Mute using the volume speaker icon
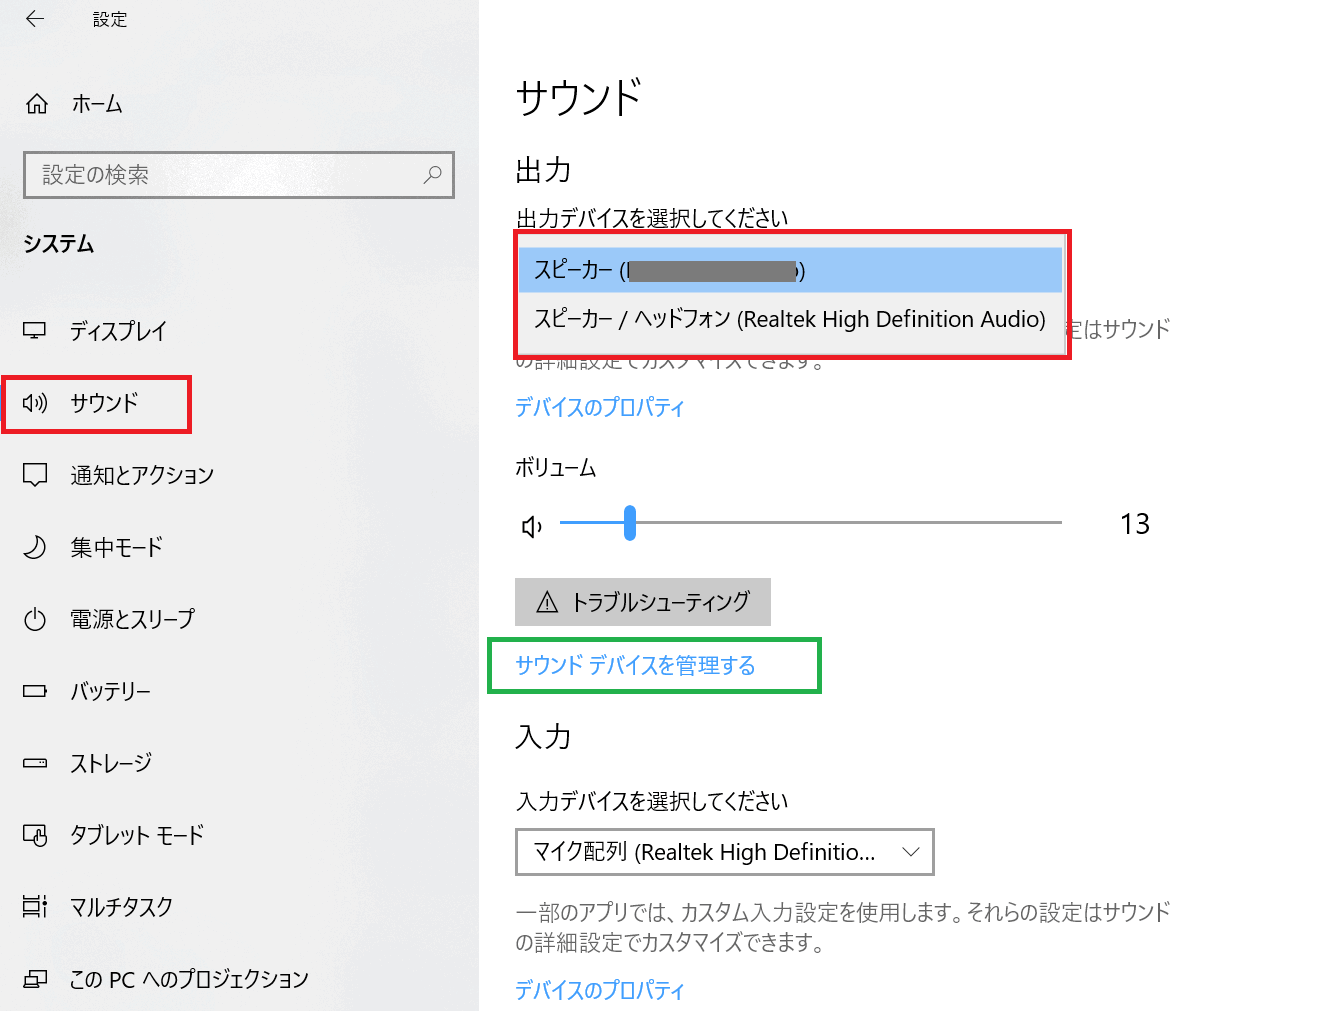This screenshot has height=1011, width=1335. (x=532, y=526)
